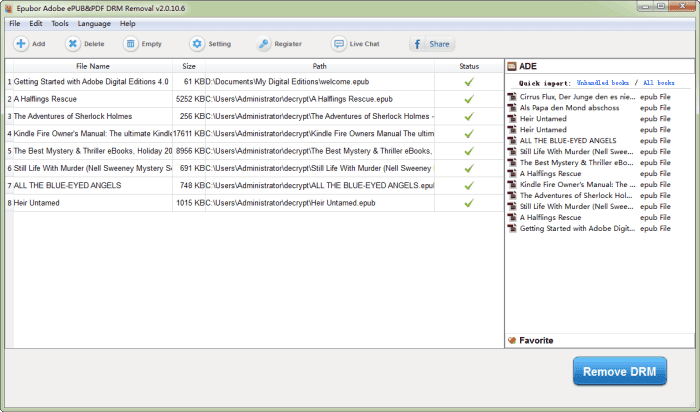Click path ending 'Heir Untamed.epub'
Viewport: 700px width, 412px height.
pyautogui.click(x=291, y=203)
